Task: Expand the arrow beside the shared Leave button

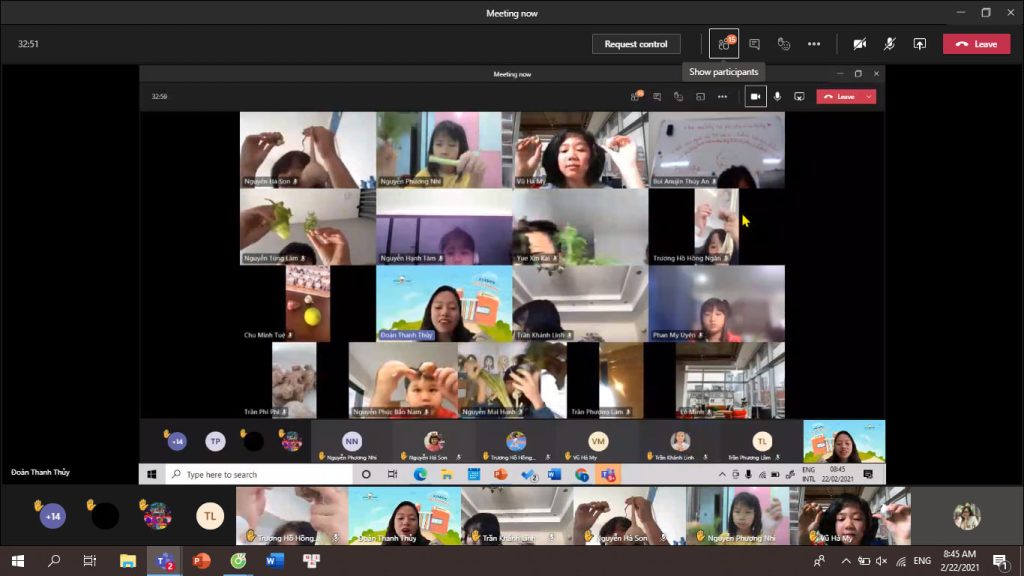Action: [869, 97]
